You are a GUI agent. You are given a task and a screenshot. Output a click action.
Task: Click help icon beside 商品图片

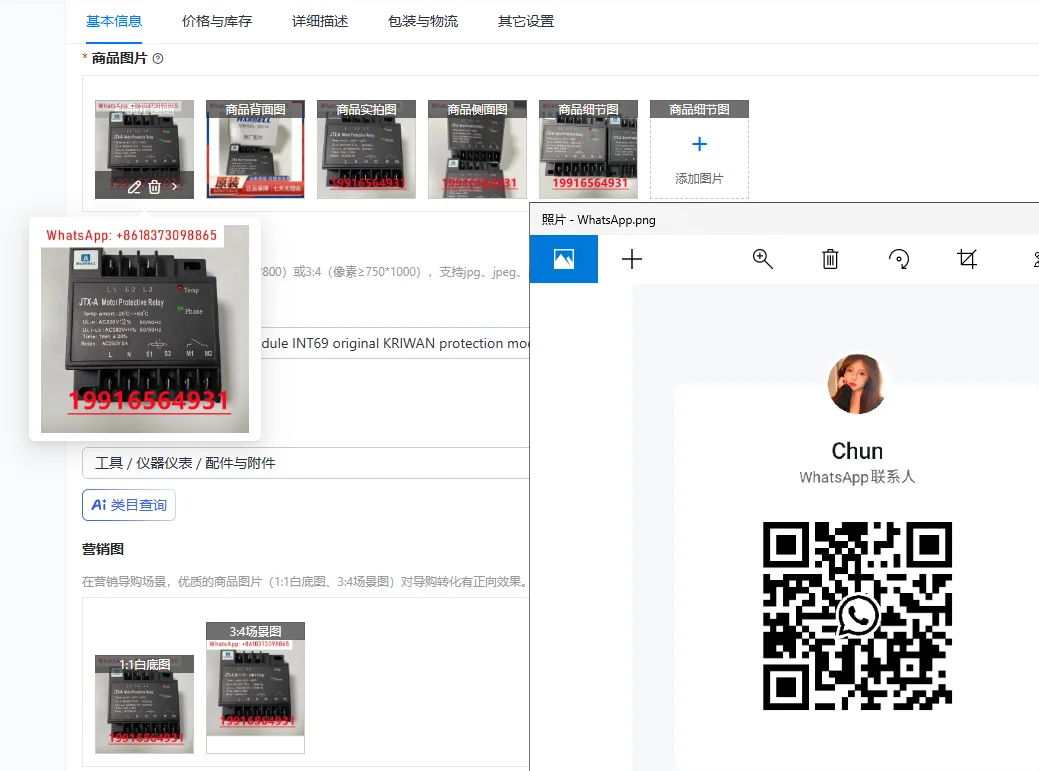(158, 58)
